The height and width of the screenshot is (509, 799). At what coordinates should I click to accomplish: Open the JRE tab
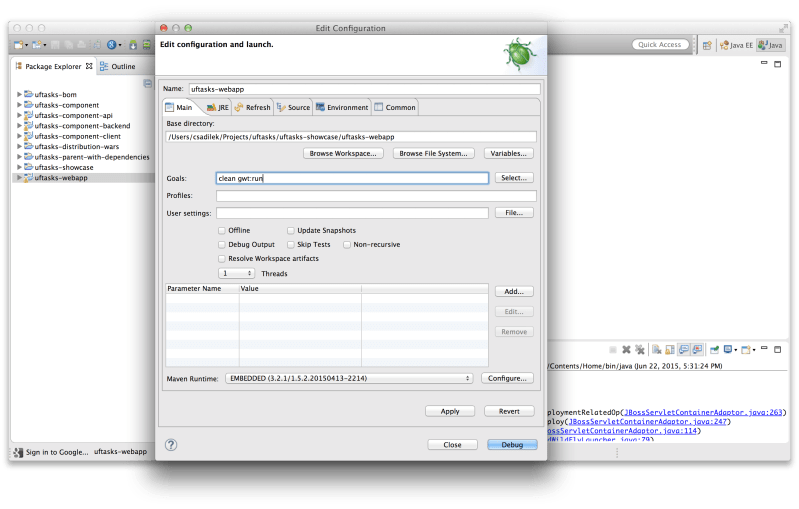tap(218, 108)
